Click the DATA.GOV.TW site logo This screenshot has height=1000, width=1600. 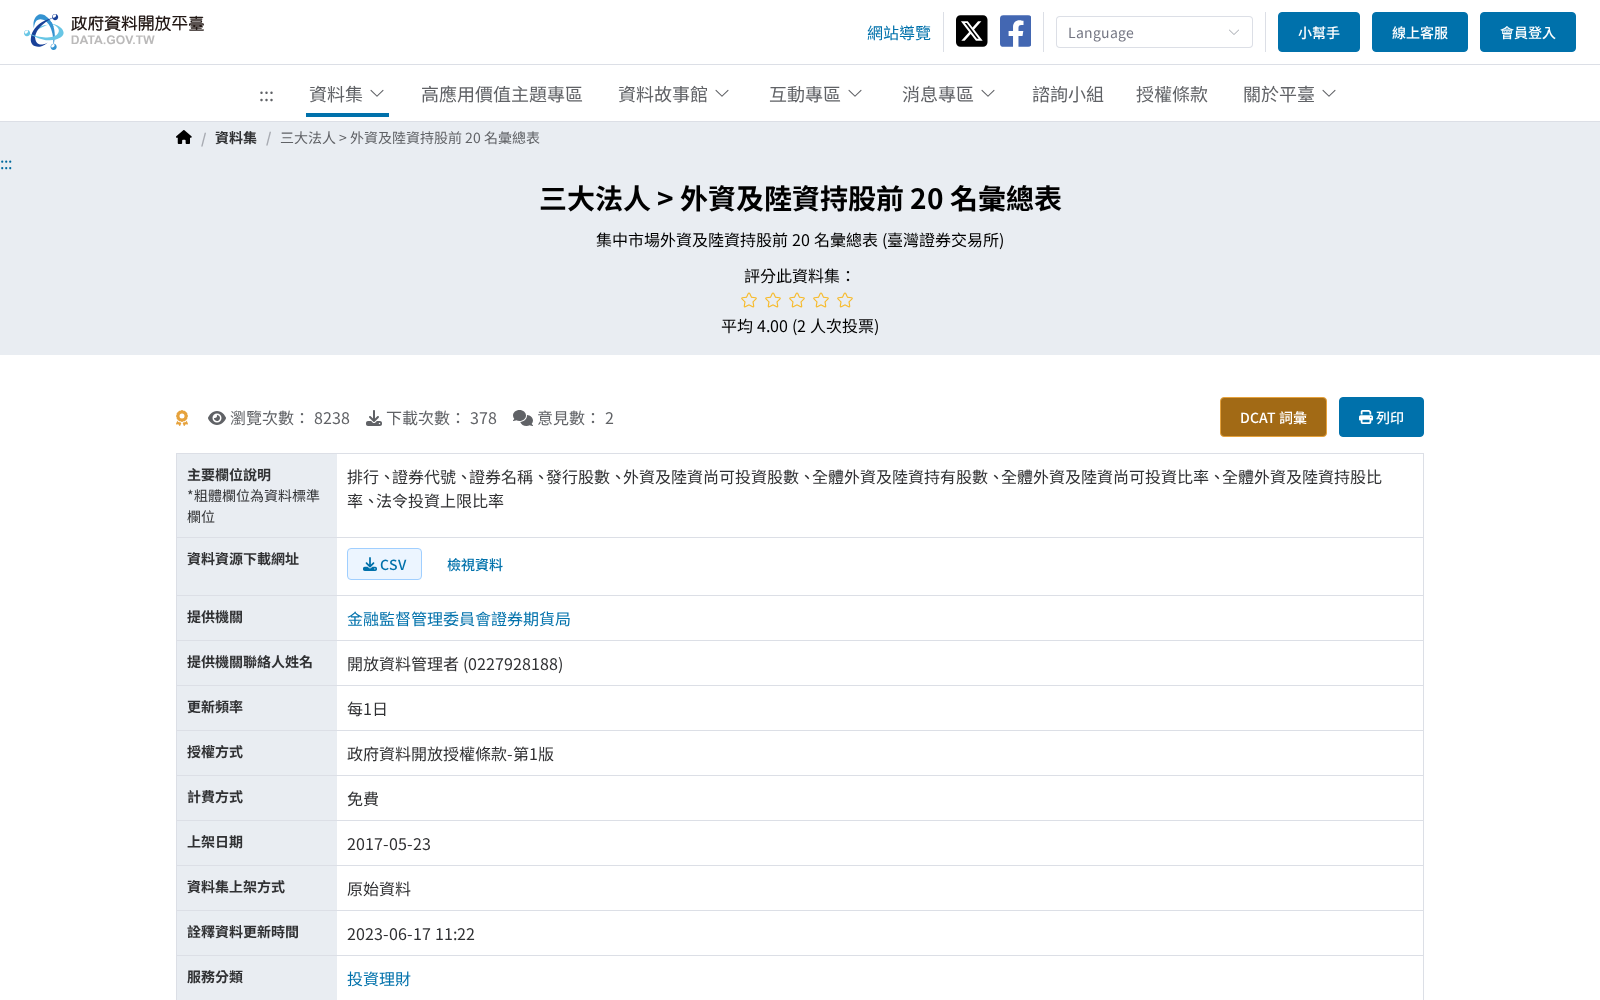[x=114, y=31]
